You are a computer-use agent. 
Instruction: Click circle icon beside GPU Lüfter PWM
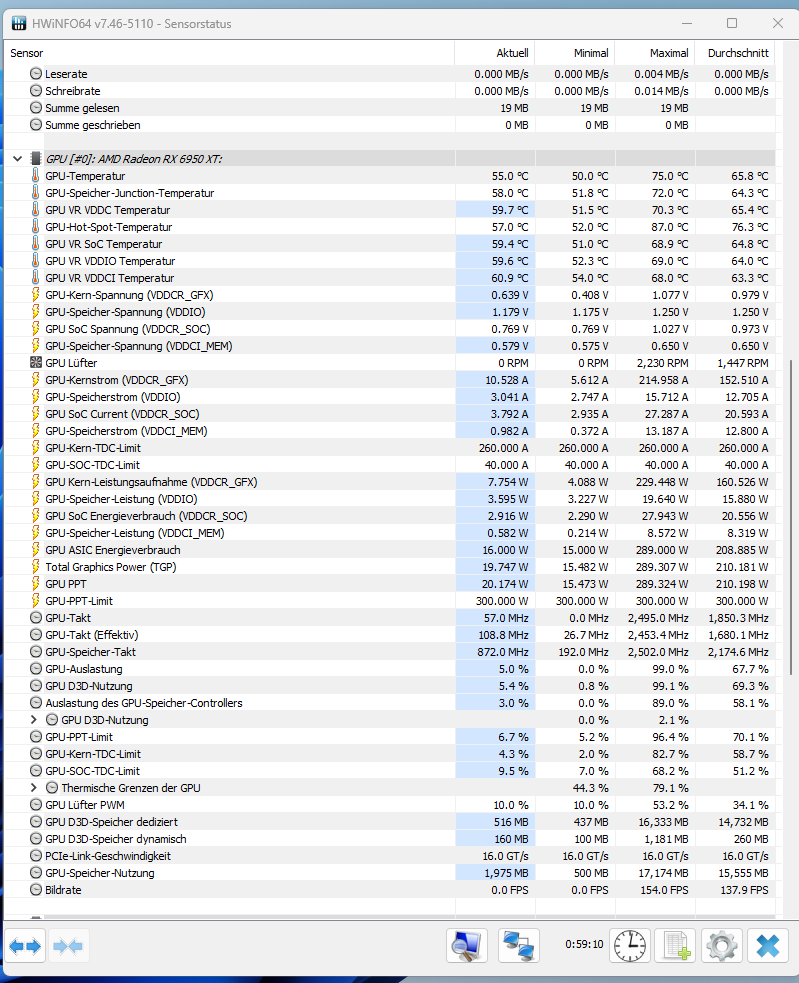point(36,804)
